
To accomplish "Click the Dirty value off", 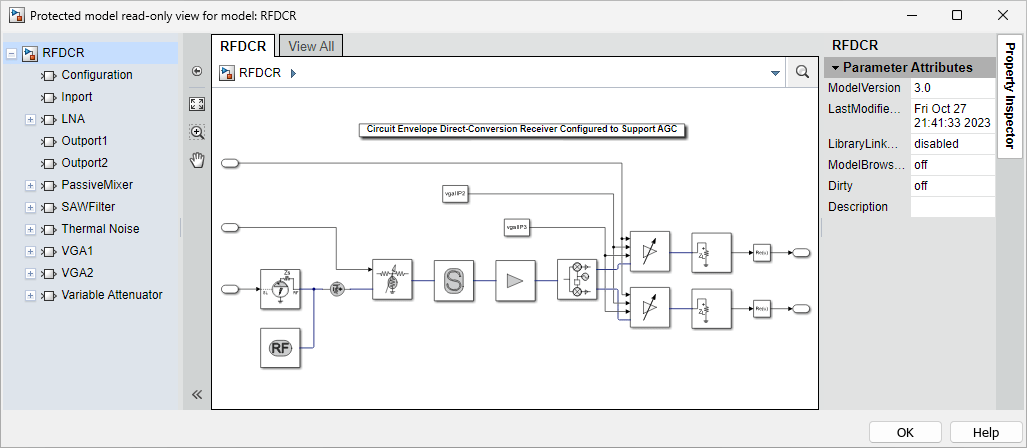I will (x=953, y=185).
